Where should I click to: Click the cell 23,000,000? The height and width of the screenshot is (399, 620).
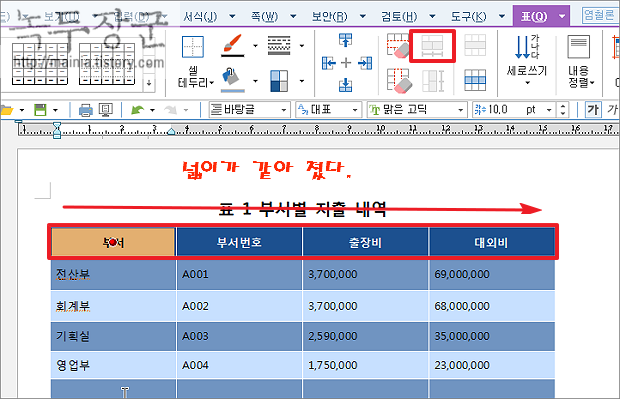point(491,365)
